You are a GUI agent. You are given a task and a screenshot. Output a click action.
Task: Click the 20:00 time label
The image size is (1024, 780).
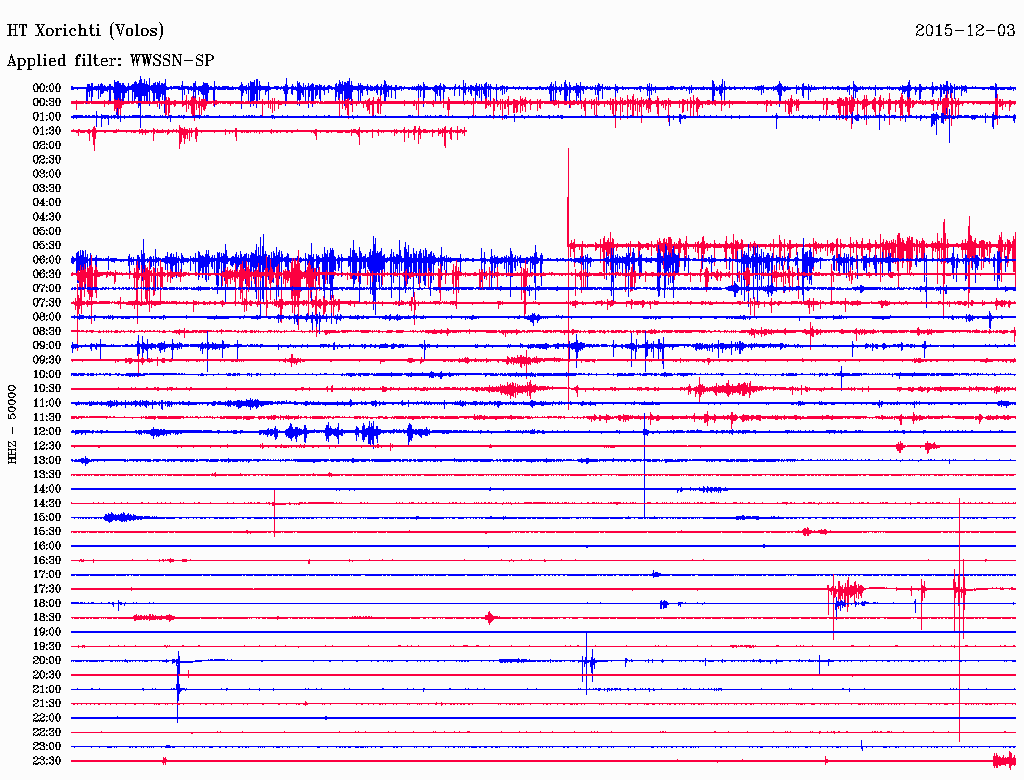[47, 661]
